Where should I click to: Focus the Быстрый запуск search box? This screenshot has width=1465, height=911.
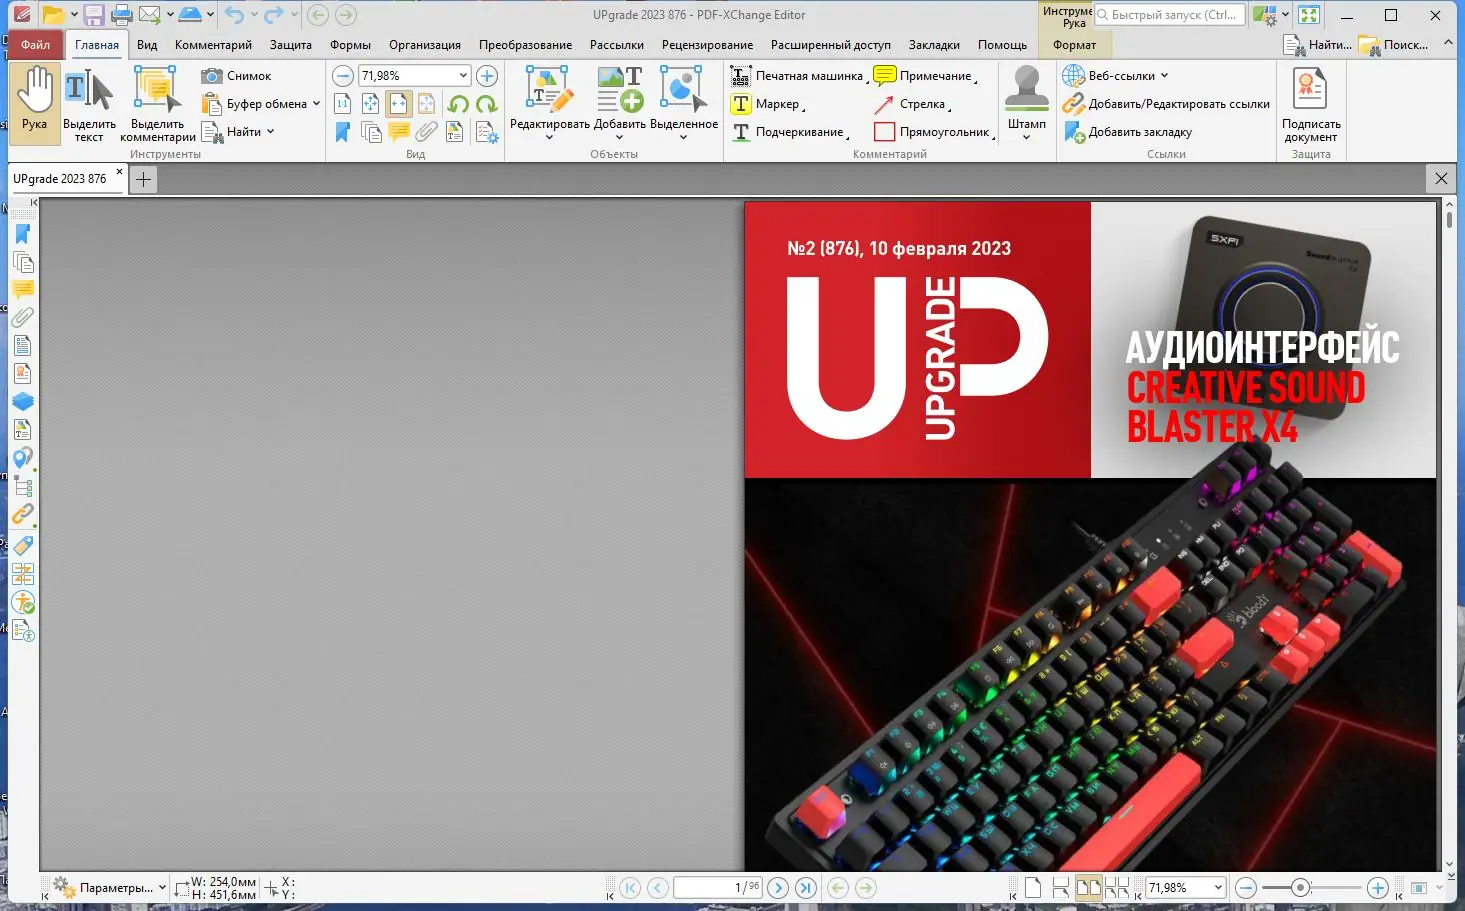[1169, 15]
